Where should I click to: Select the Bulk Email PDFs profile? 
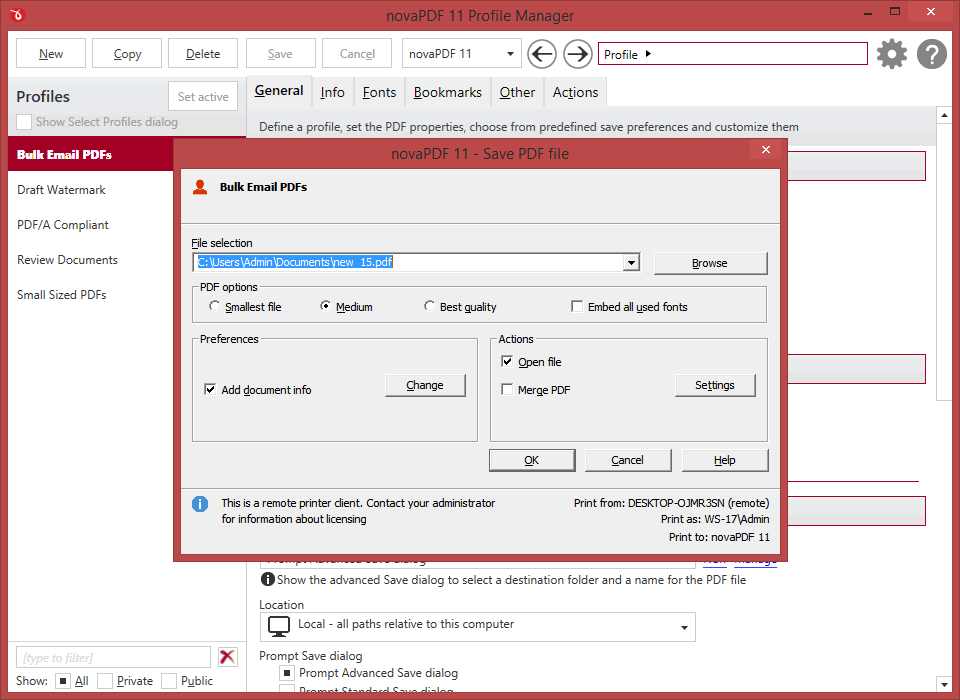pyautogui.click(x=91, y=154)
